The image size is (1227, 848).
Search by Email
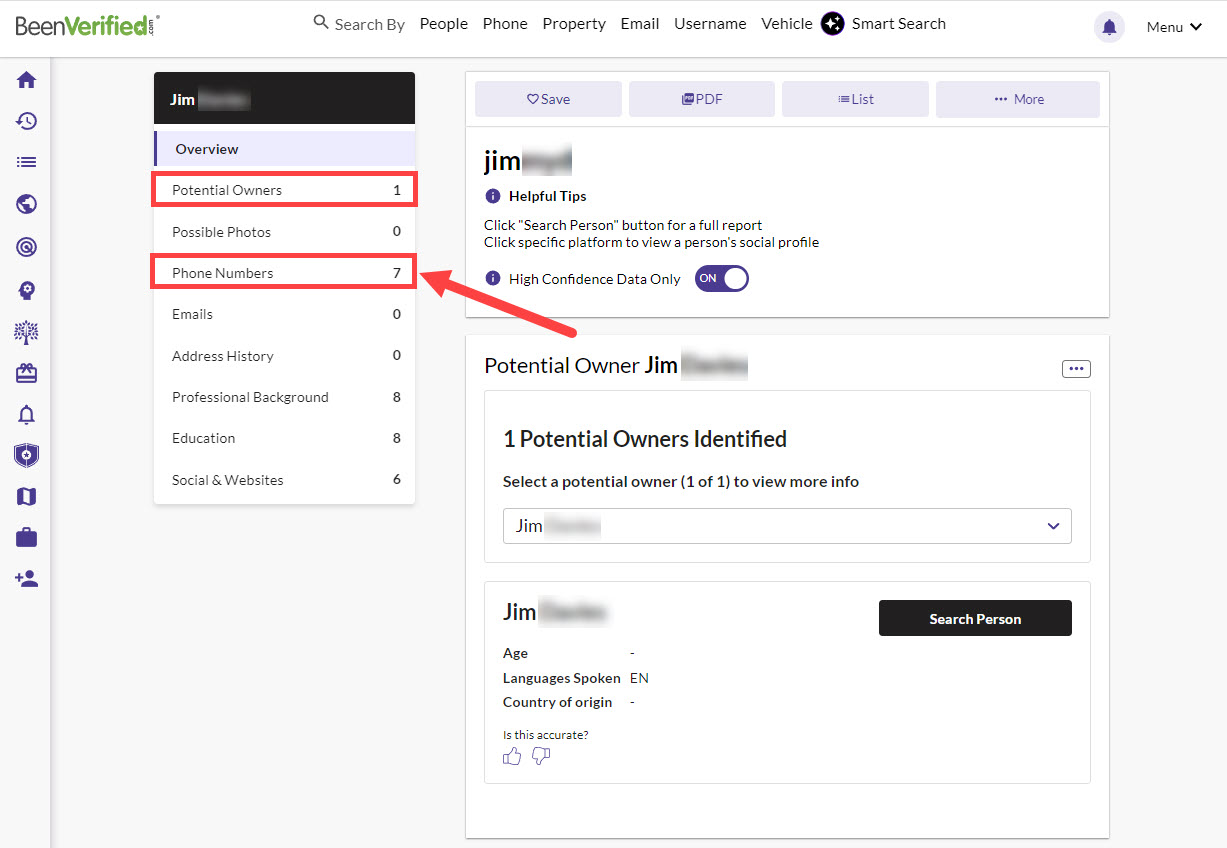click(x=640, y=24)
